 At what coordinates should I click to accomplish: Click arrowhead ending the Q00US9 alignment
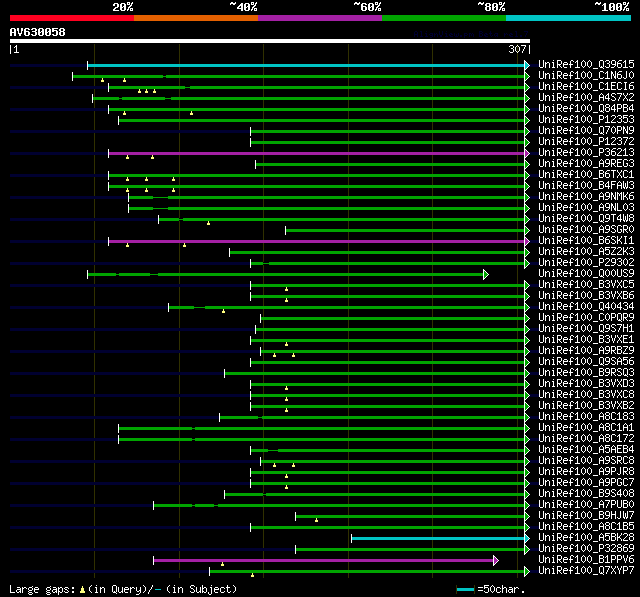(486, 274)
